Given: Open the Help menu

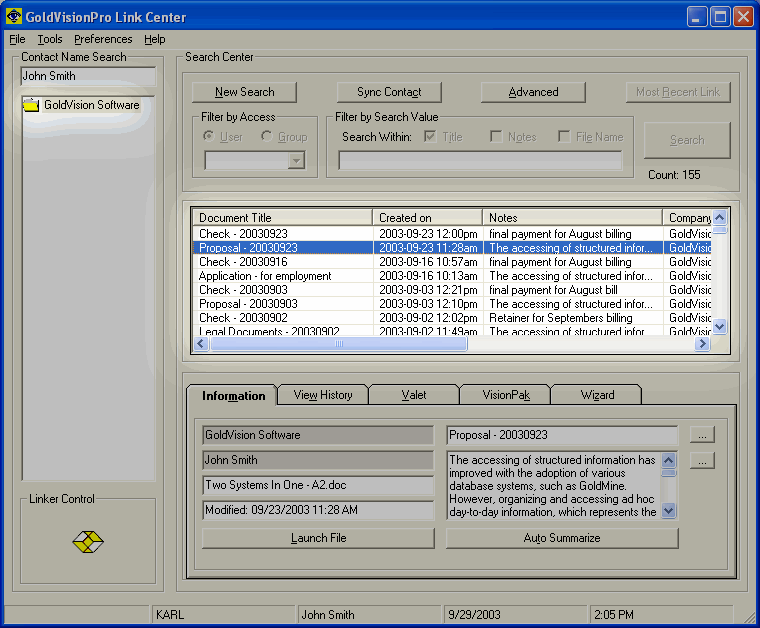Looking at the screenshot, I should coord(155,39).
